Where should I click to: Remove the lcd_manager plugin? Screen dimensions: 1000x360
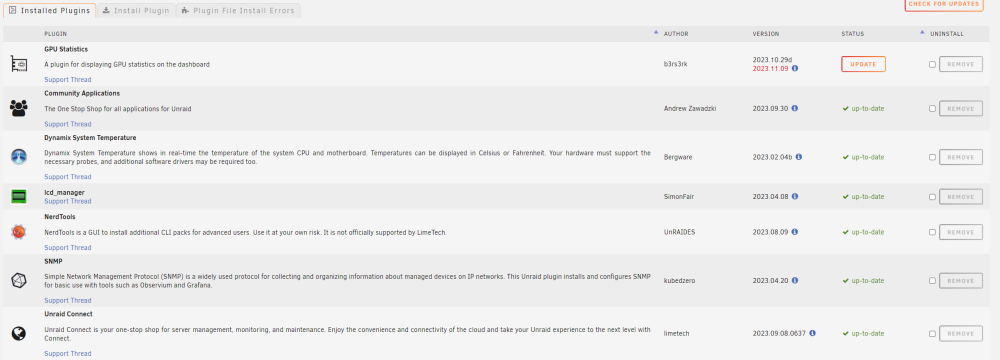[x=960, y=197]
